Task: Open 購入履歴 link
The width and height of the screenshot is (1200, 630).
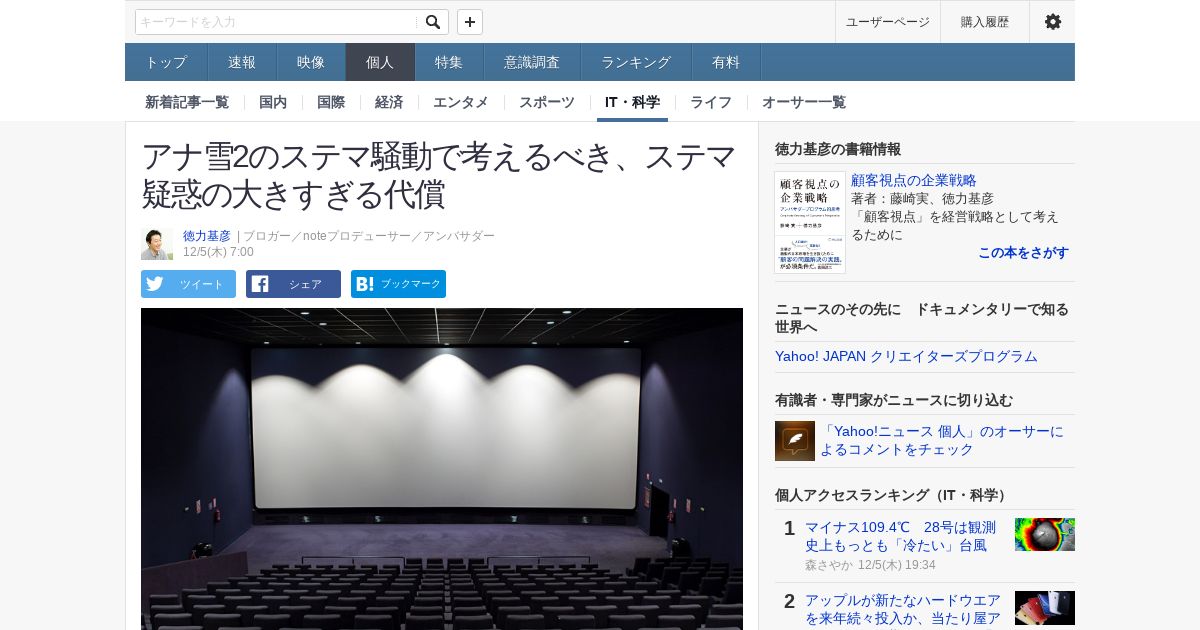Action: (985, 22)
